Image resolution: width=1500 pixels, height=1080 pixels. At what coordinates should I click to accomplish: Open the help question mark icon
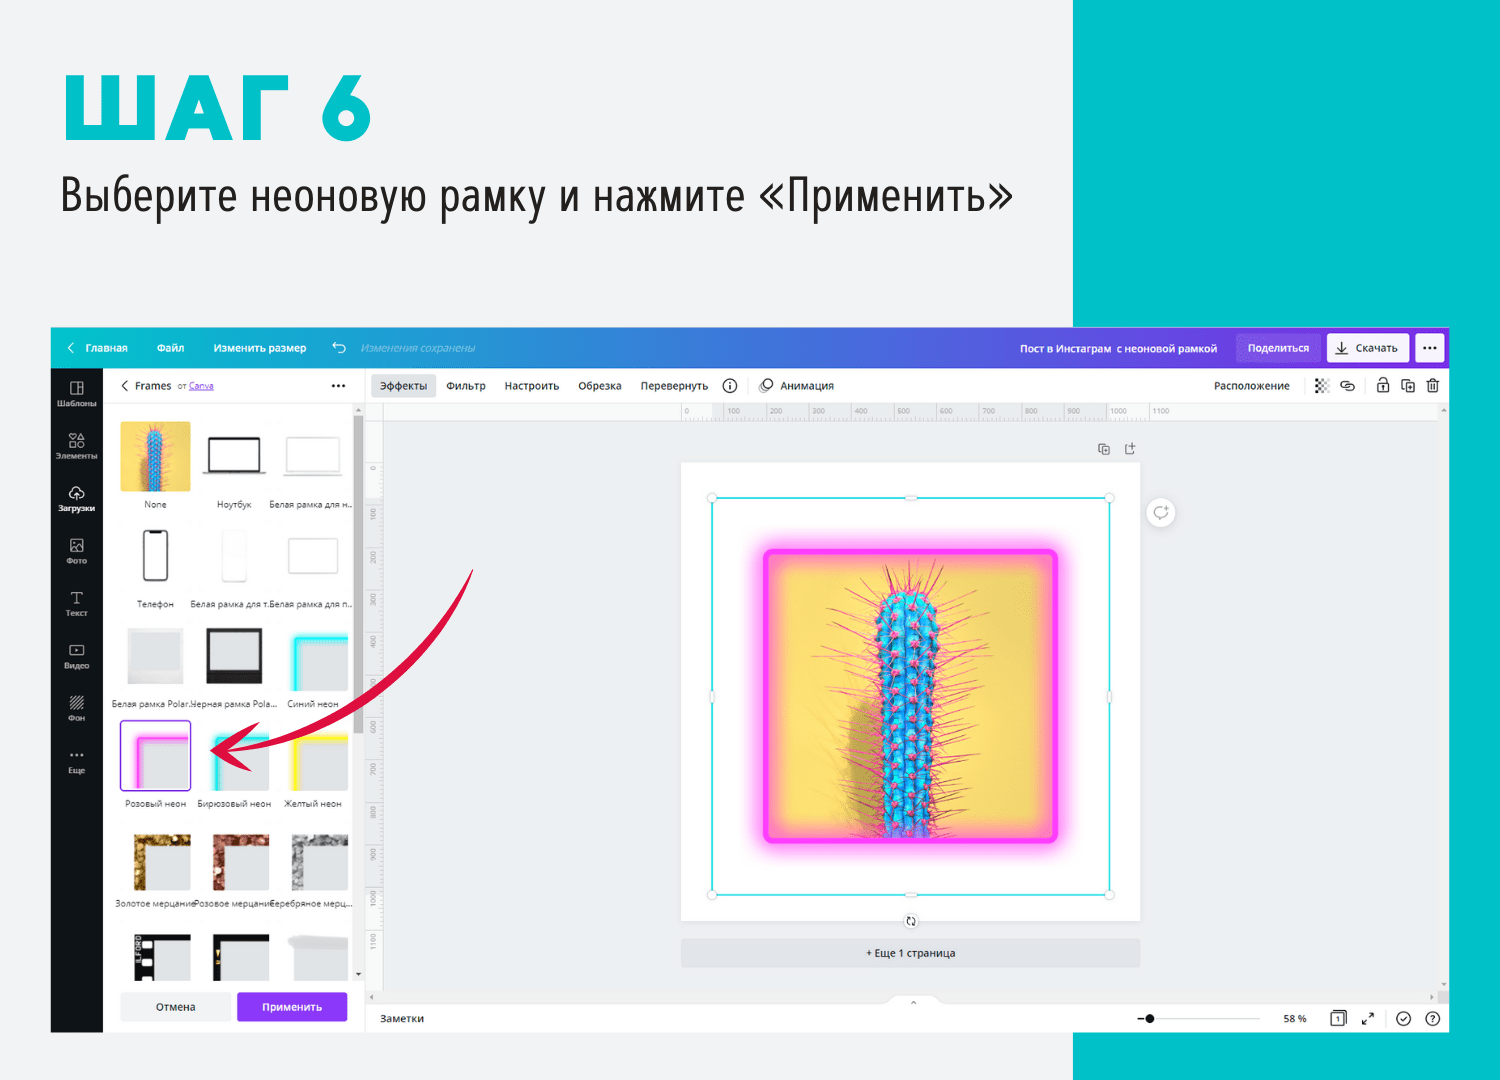pyautogui.click(x=1432, y=1018)
